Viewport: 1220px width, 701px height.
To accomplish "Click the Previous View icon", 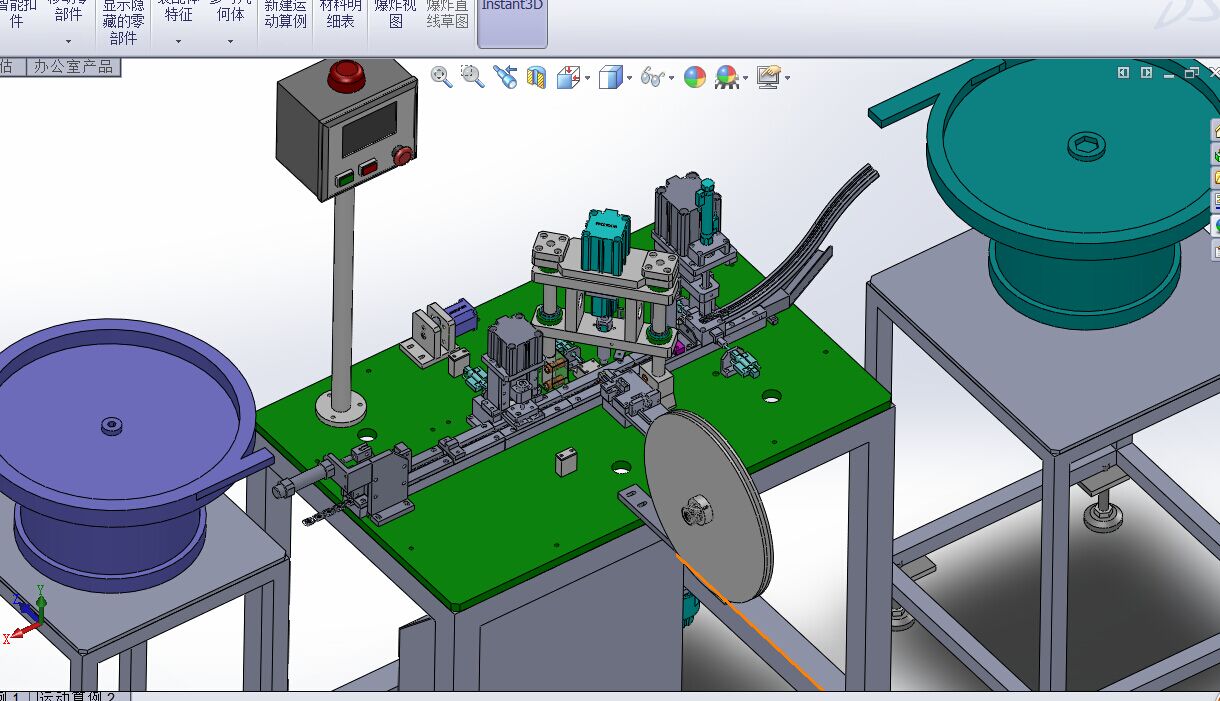I will point(505,77).
